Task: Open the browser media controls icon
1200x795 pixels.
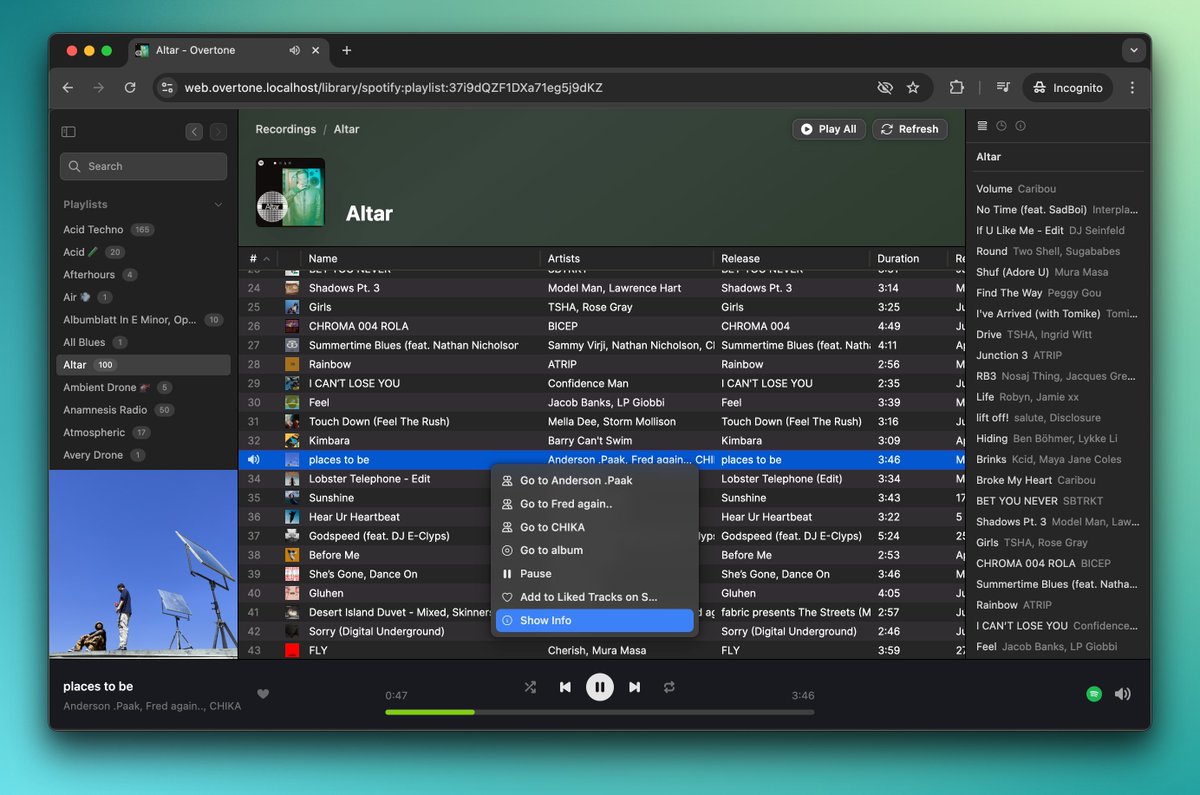Action: [1003, 88]
